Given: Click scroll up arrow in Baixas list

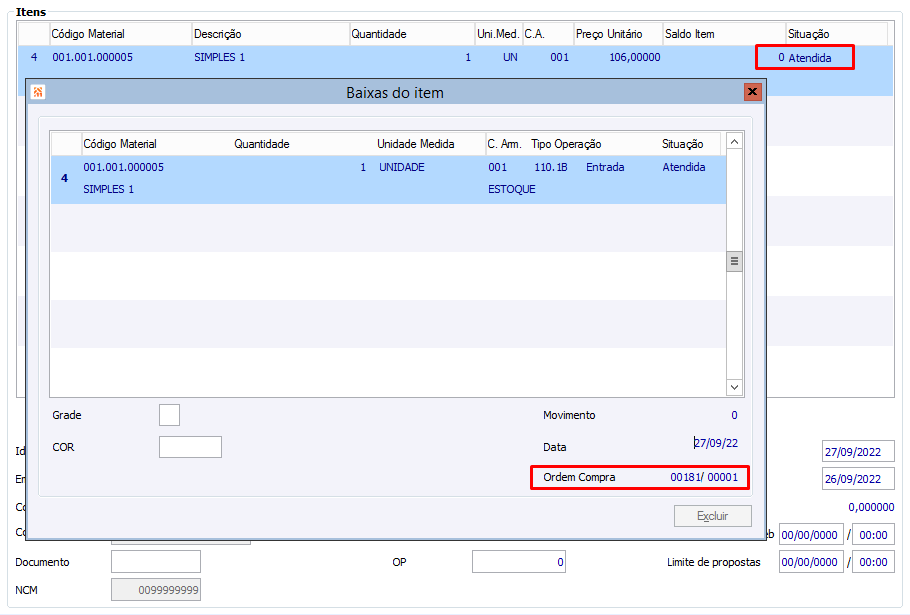Looking at the screenshot, I should [x=734, y=142].
